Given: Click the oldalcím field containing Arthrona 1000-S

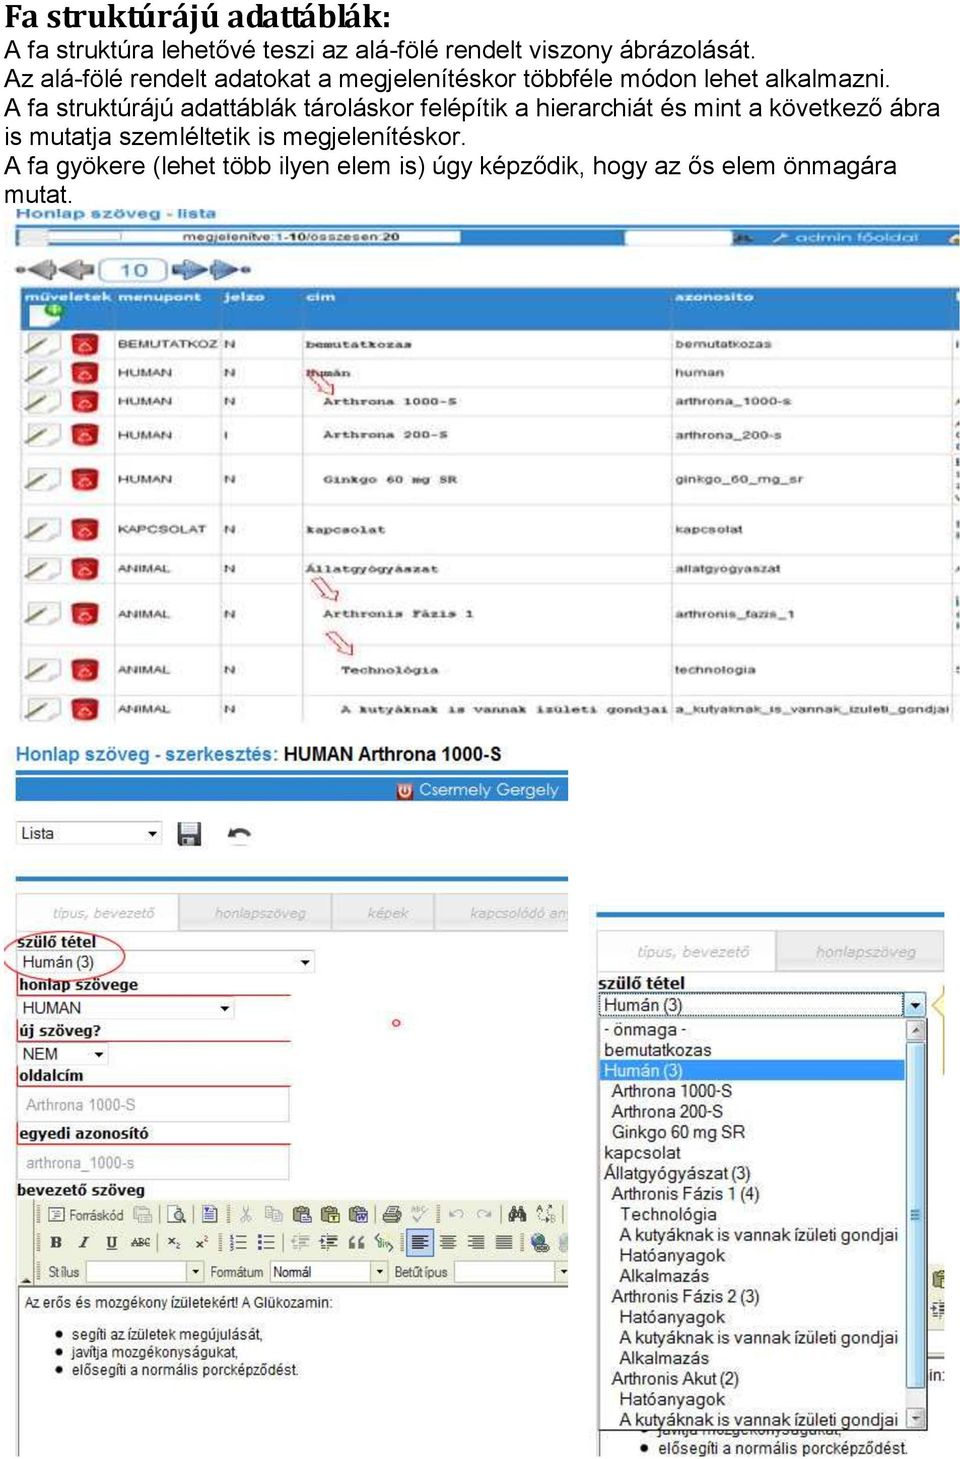Looking at the screenshot, I should click(153, 1104).
